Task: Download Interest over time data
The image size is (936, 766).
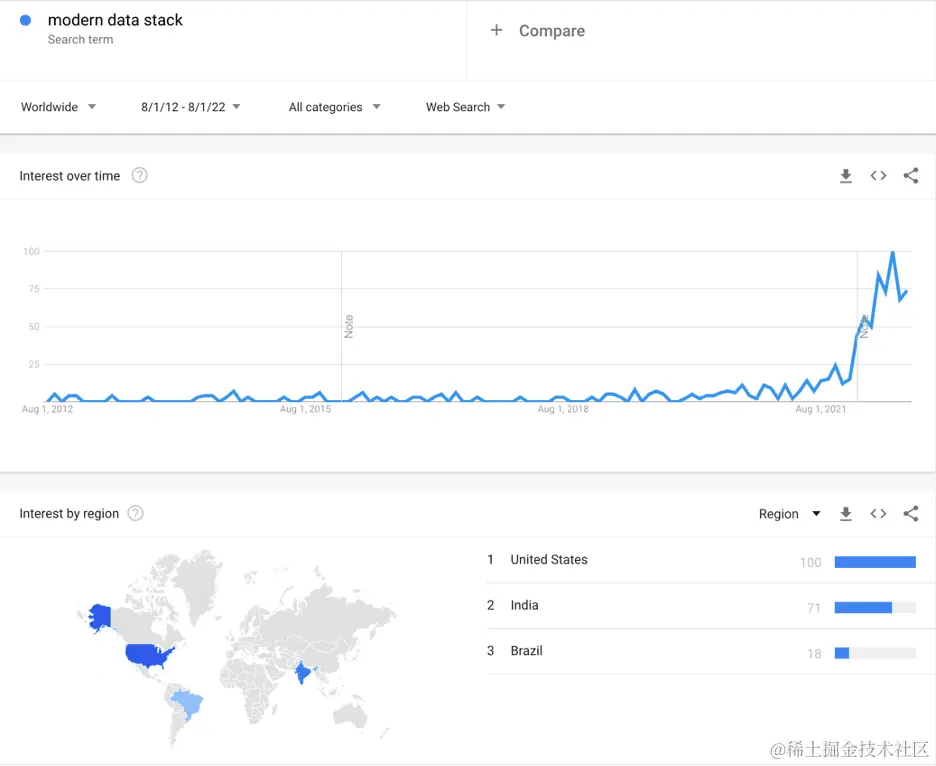Action: pyautogui.click(x=845, y=176)
